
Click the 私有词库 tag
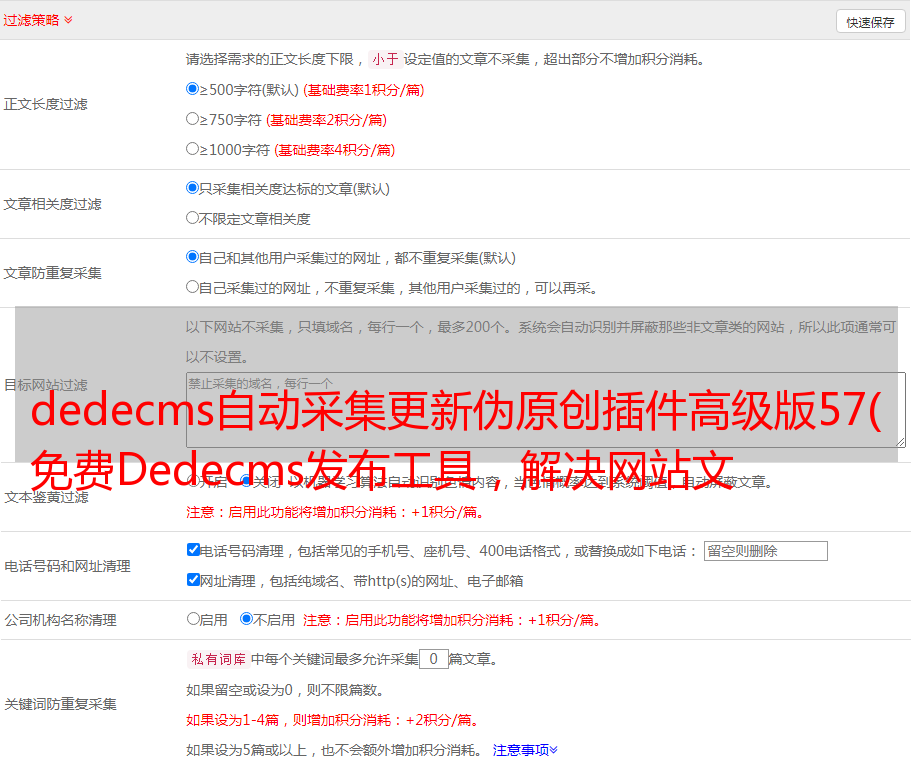point(219,659)
